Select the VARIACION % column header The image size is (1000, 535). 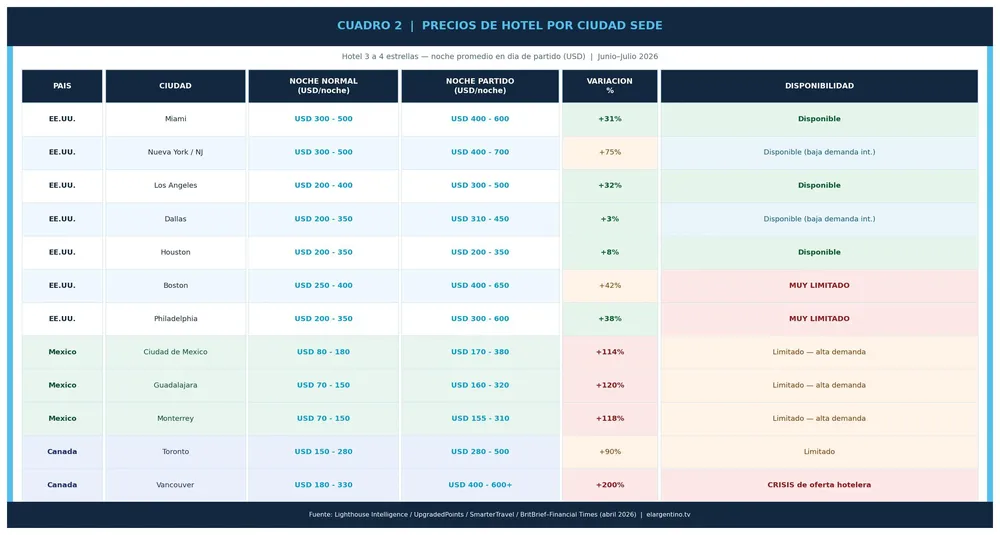tap(610, 86)
